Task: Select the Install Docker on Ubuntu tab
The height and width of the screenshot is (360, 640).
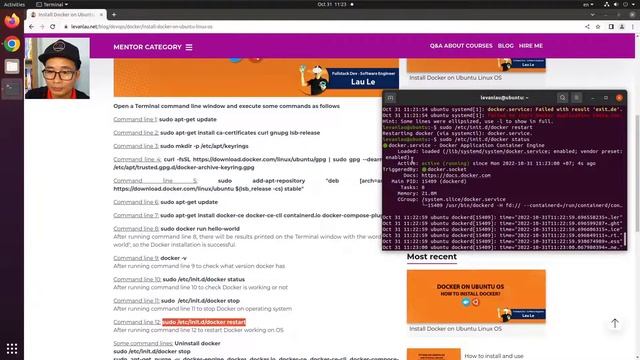Action: click(x=66, y=15)
